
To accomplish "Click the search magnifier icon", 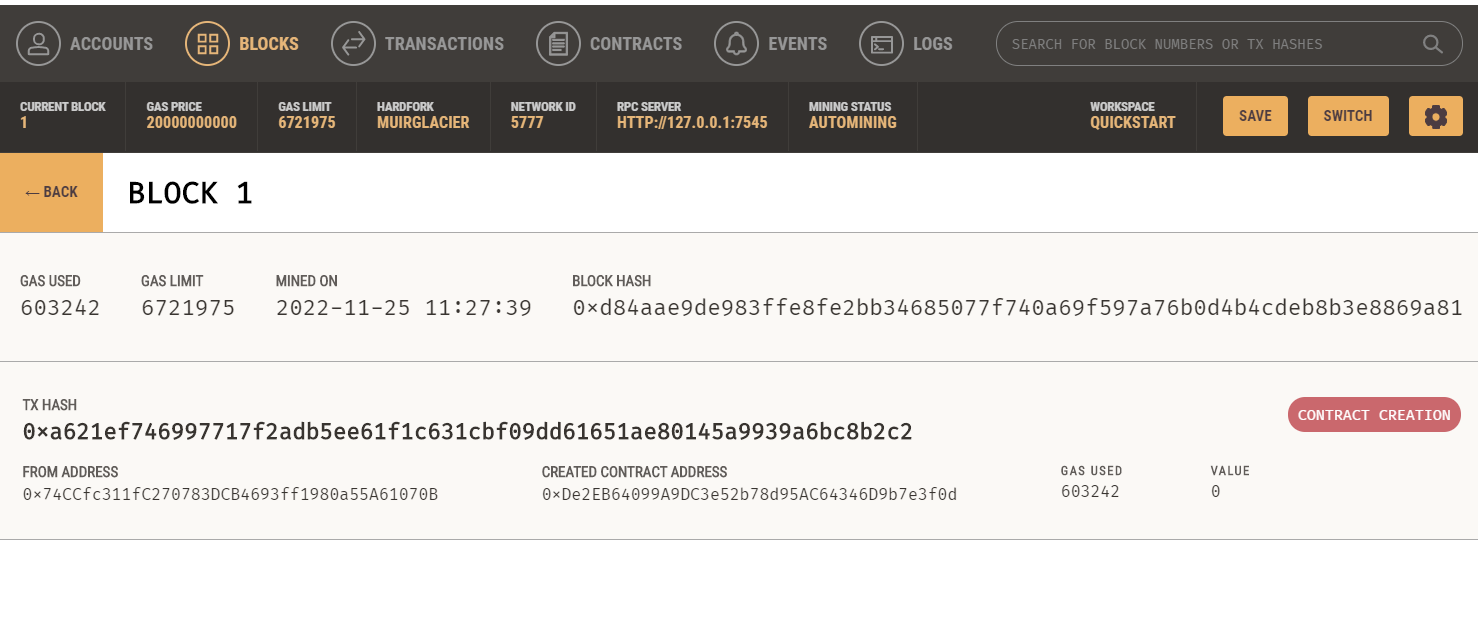I will tap(1432, 43).
